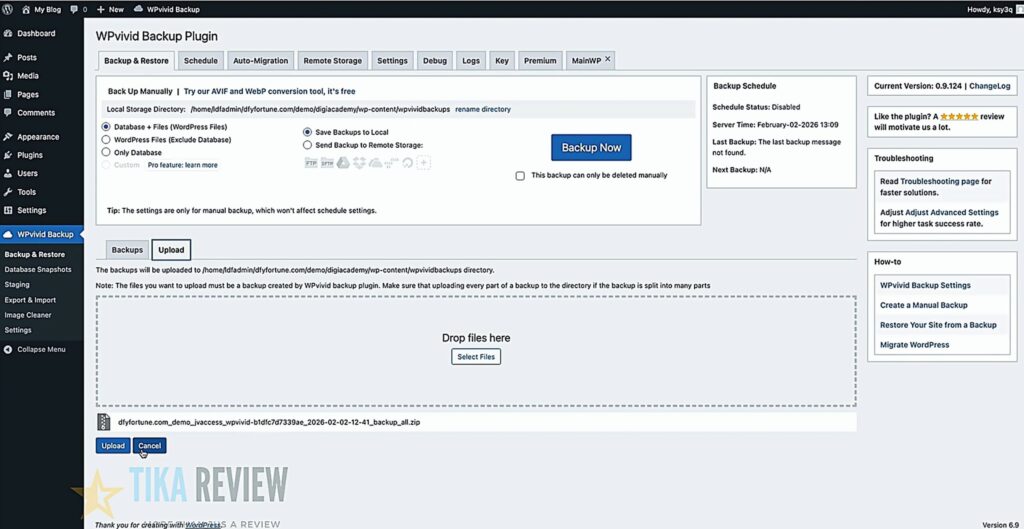
Task: Open the Howdy user account menu
Action: (x=994, y=9)
